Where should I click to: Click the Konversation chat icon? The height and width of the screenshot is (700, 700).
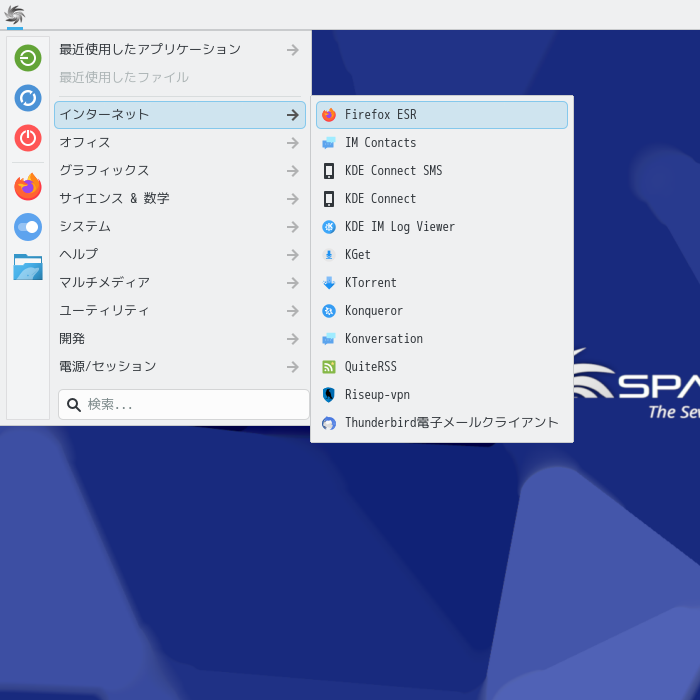(x=329, y=339)
